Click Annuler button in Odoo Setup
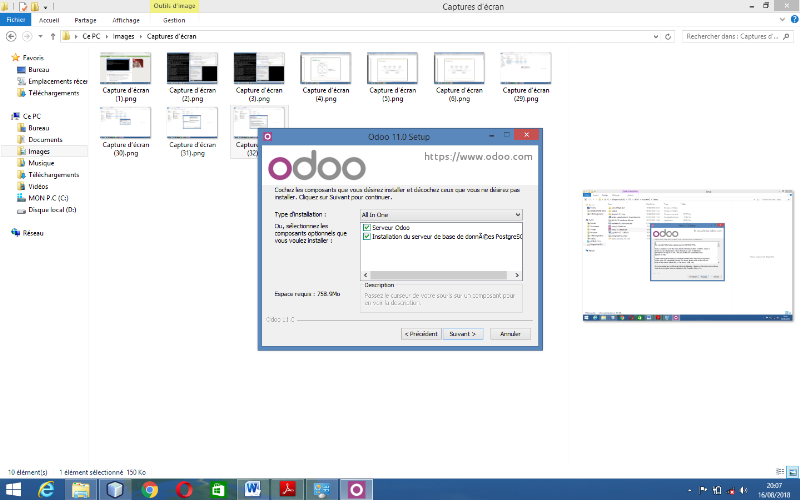800x500 pixels. point(510,334)
